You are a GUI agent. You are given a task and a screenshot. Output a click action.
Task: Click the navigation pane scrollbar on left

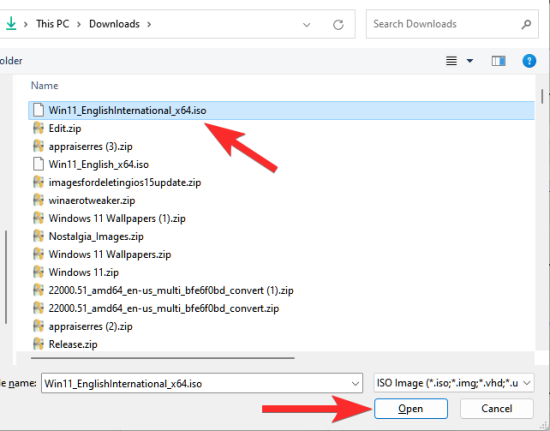point(6,277)
